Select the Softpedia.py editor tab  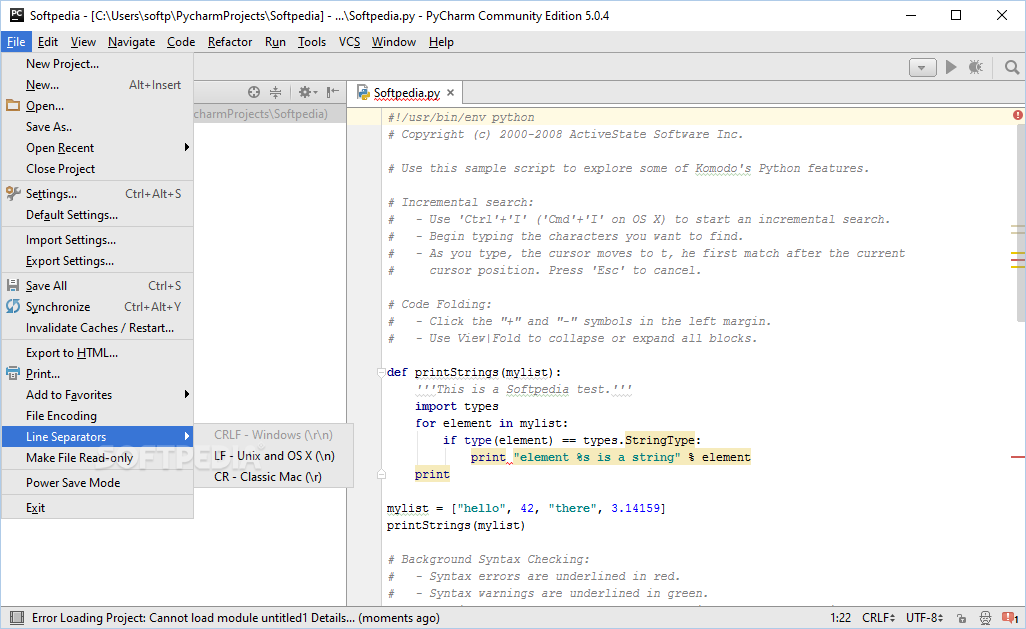tap(406, 93)
